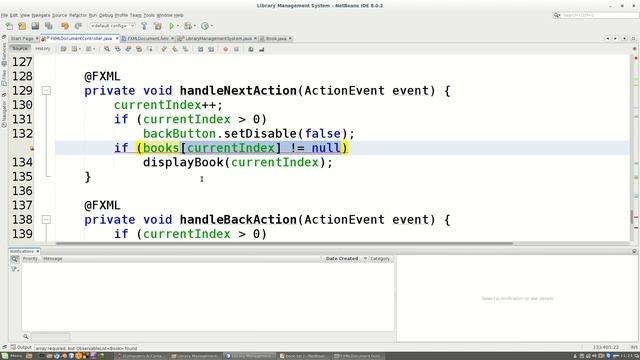Click the Notifications panel filter icon
This screenshot has height=360, width=640.
click(14, 269)
